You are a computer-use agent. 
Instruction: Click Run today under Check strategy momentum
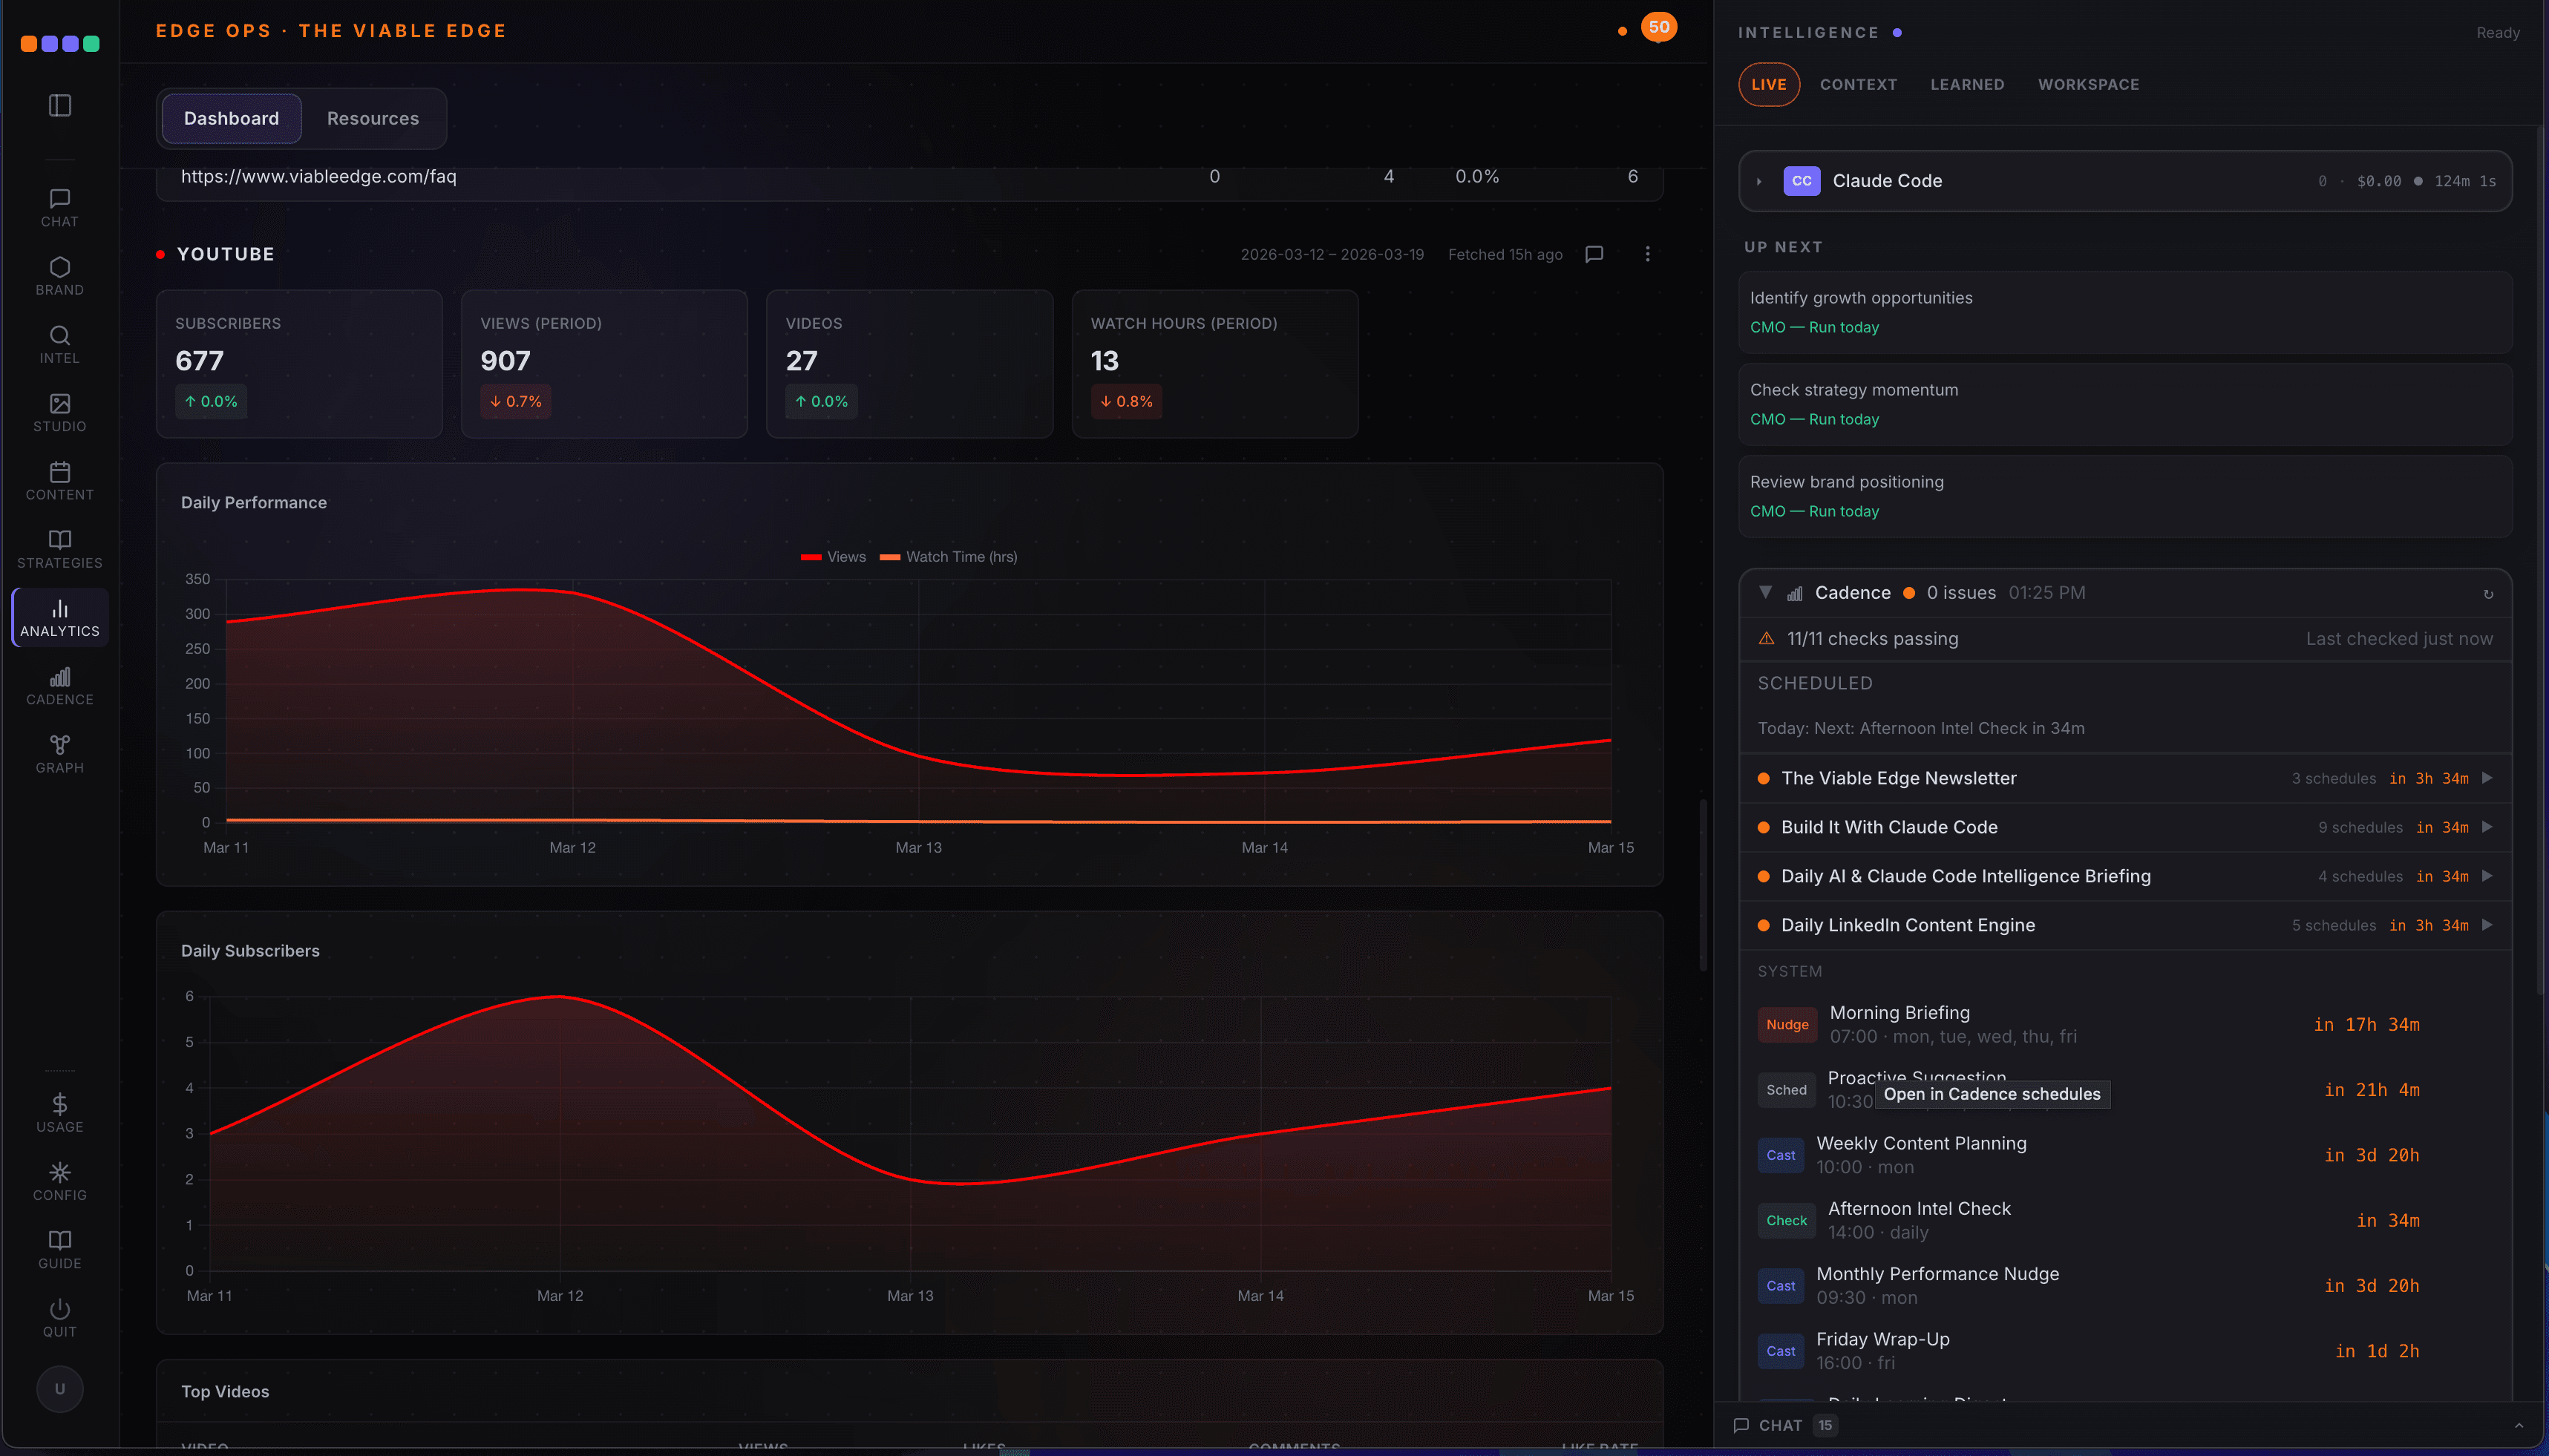pyautogui.click(x=1846, y=419)
